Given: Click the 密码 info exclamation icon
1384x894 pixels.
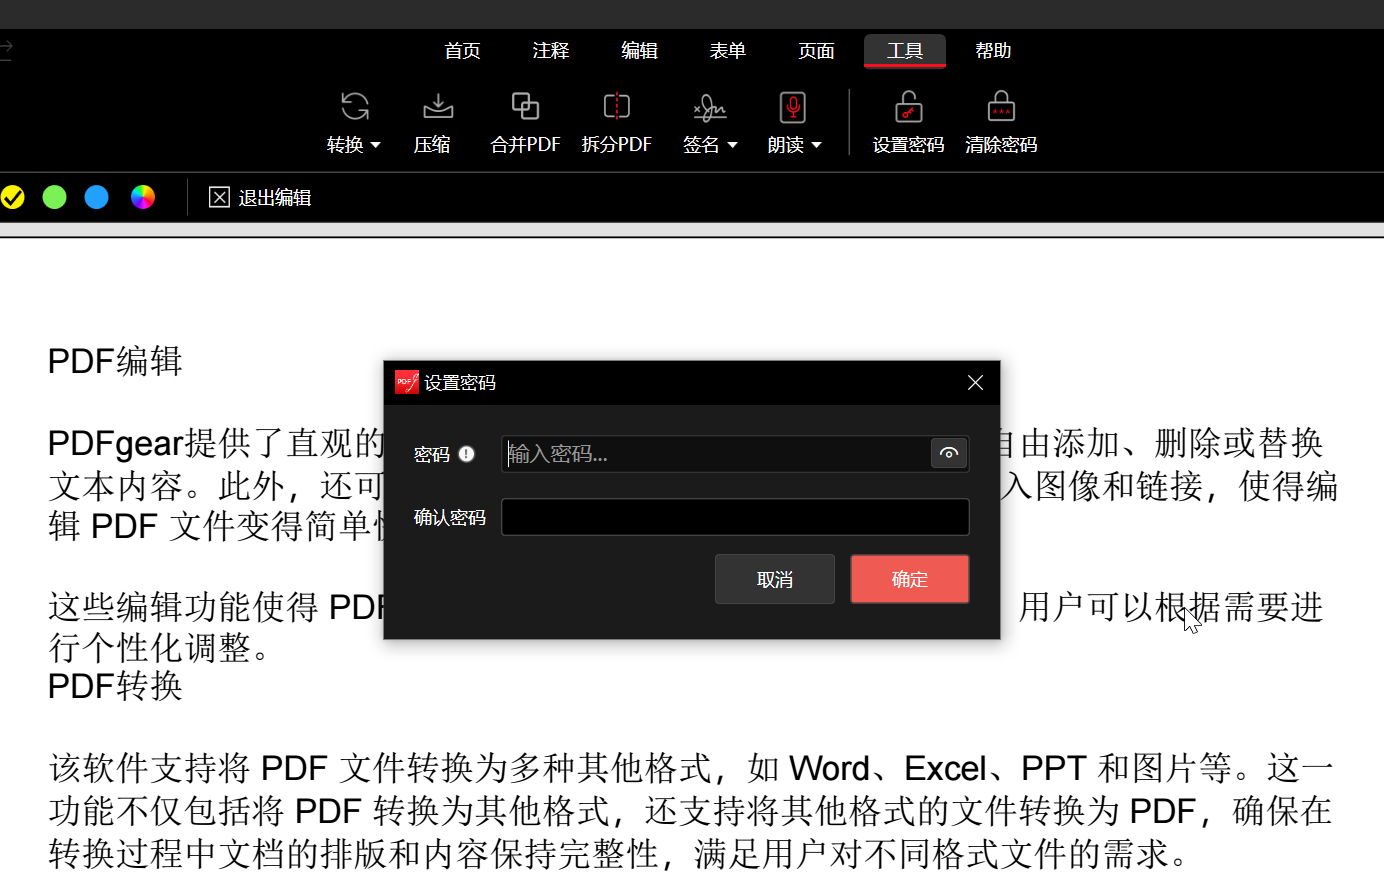Looking at the screenshot, I should click(467, 454).
